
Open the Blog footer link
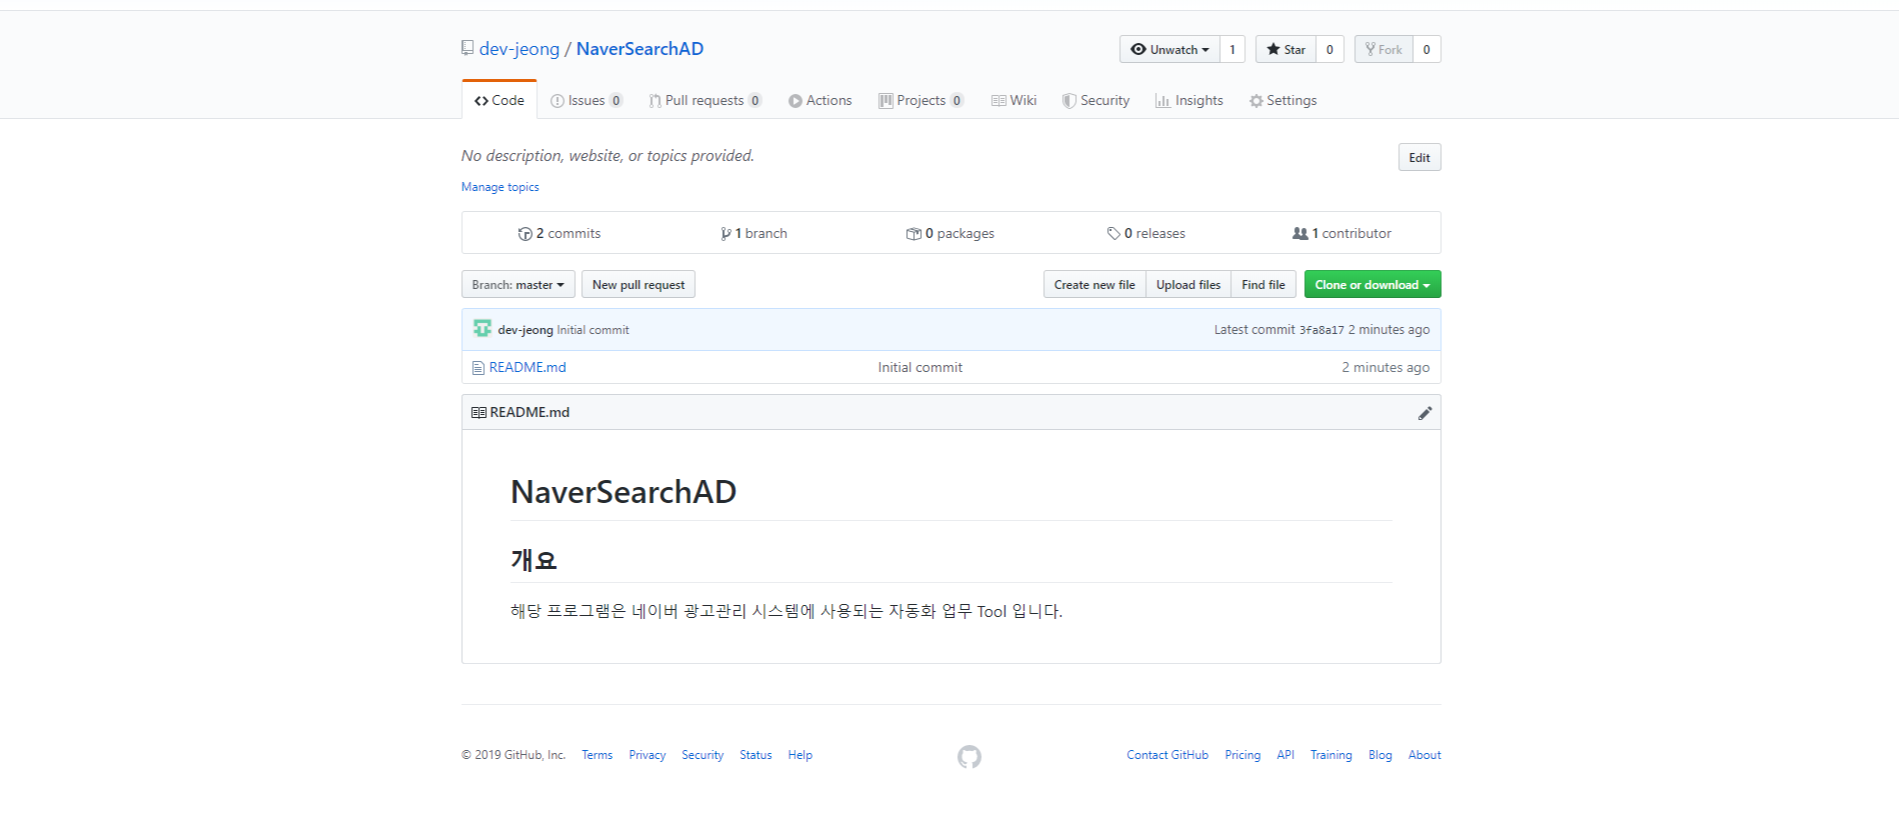(x=1380, y=755)
